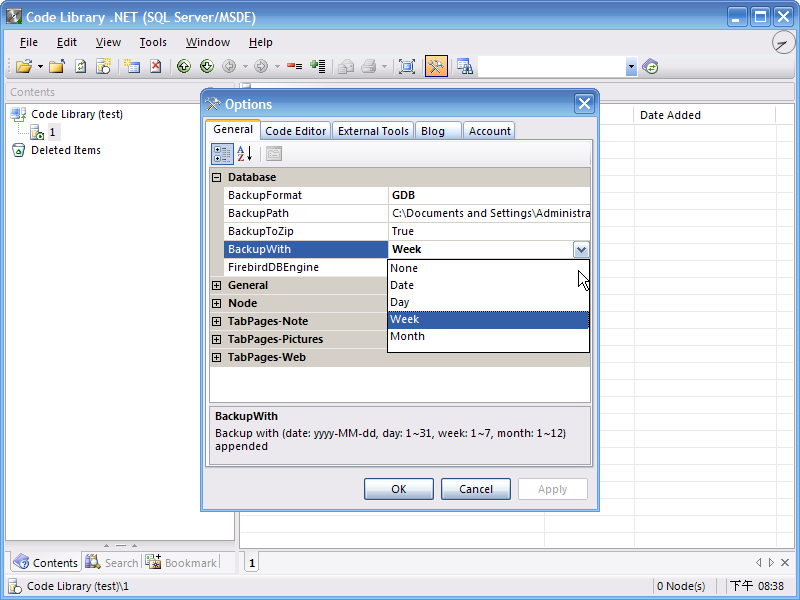This screenshot has width=800, height=600.
Task: Click the Print toolbar icon
Action: click(x=368, y=66)
